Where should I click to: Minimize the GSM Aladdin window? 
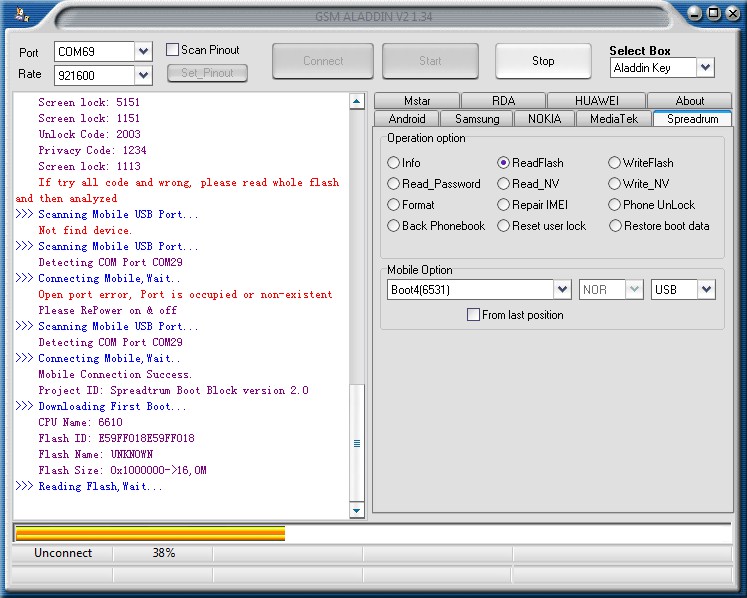pyautogui.click(x=695, y=13)
